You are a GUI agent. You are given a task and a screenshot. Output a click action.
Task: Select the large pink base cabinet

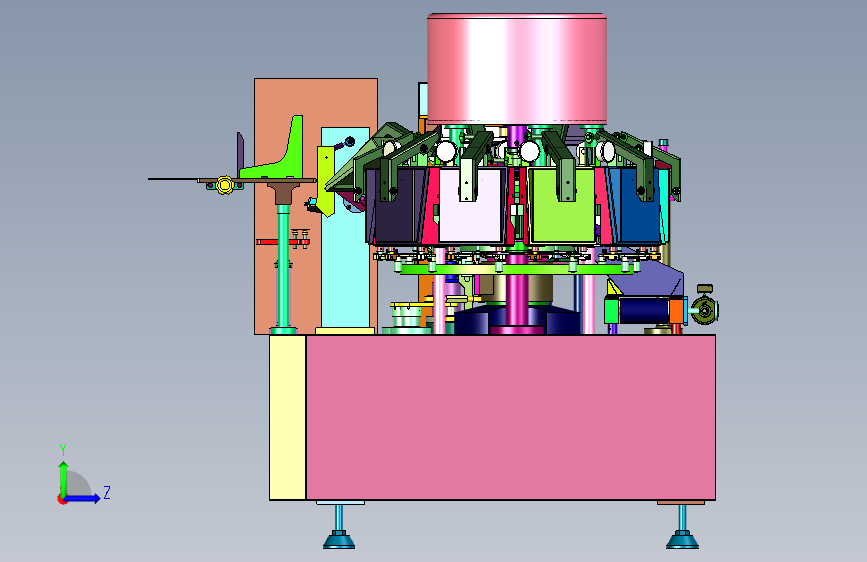tap(510, 418)
